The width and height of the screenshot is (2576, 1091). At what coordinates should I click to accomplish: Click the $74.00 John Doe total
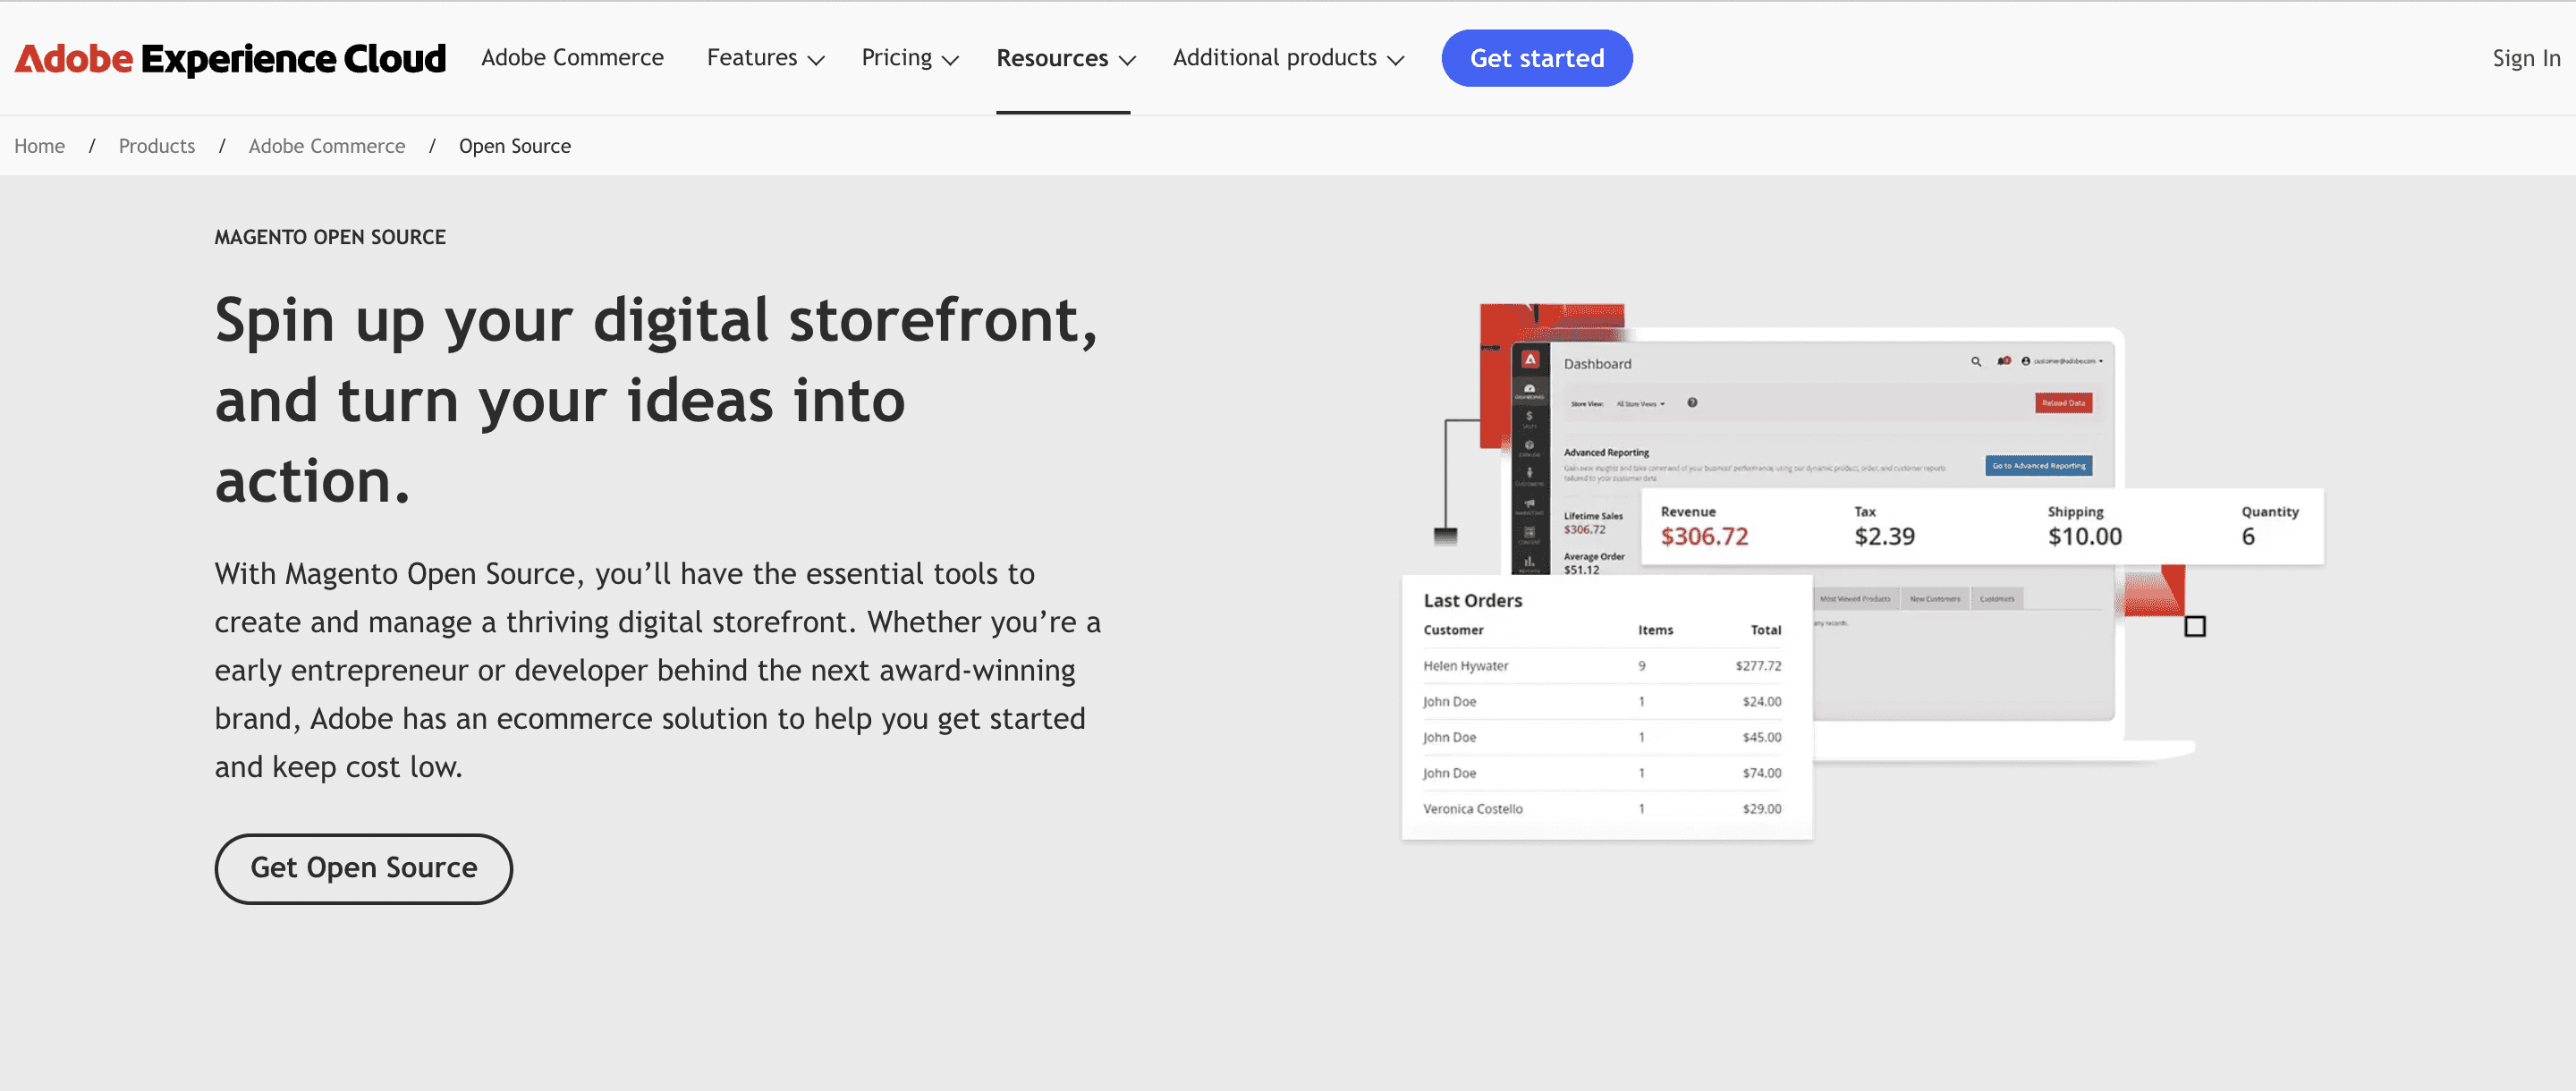tap(1762, 774)
